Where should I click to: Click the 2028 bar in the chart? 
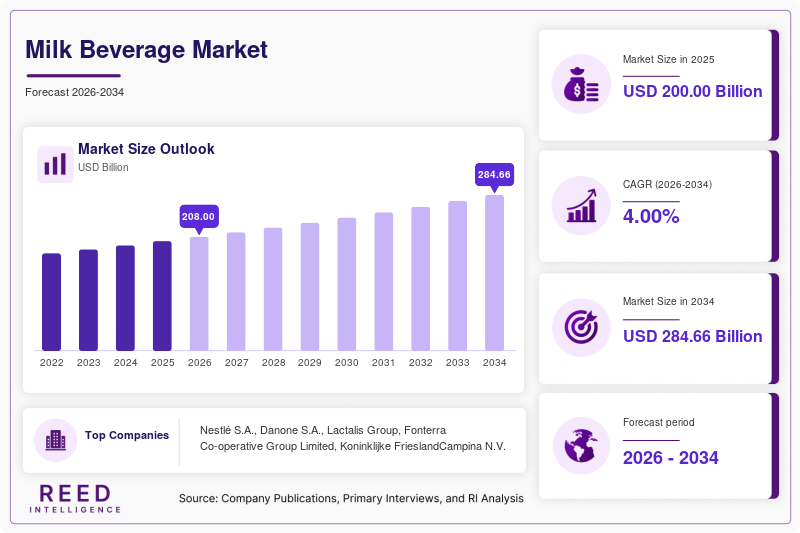(x=273, y=289)
